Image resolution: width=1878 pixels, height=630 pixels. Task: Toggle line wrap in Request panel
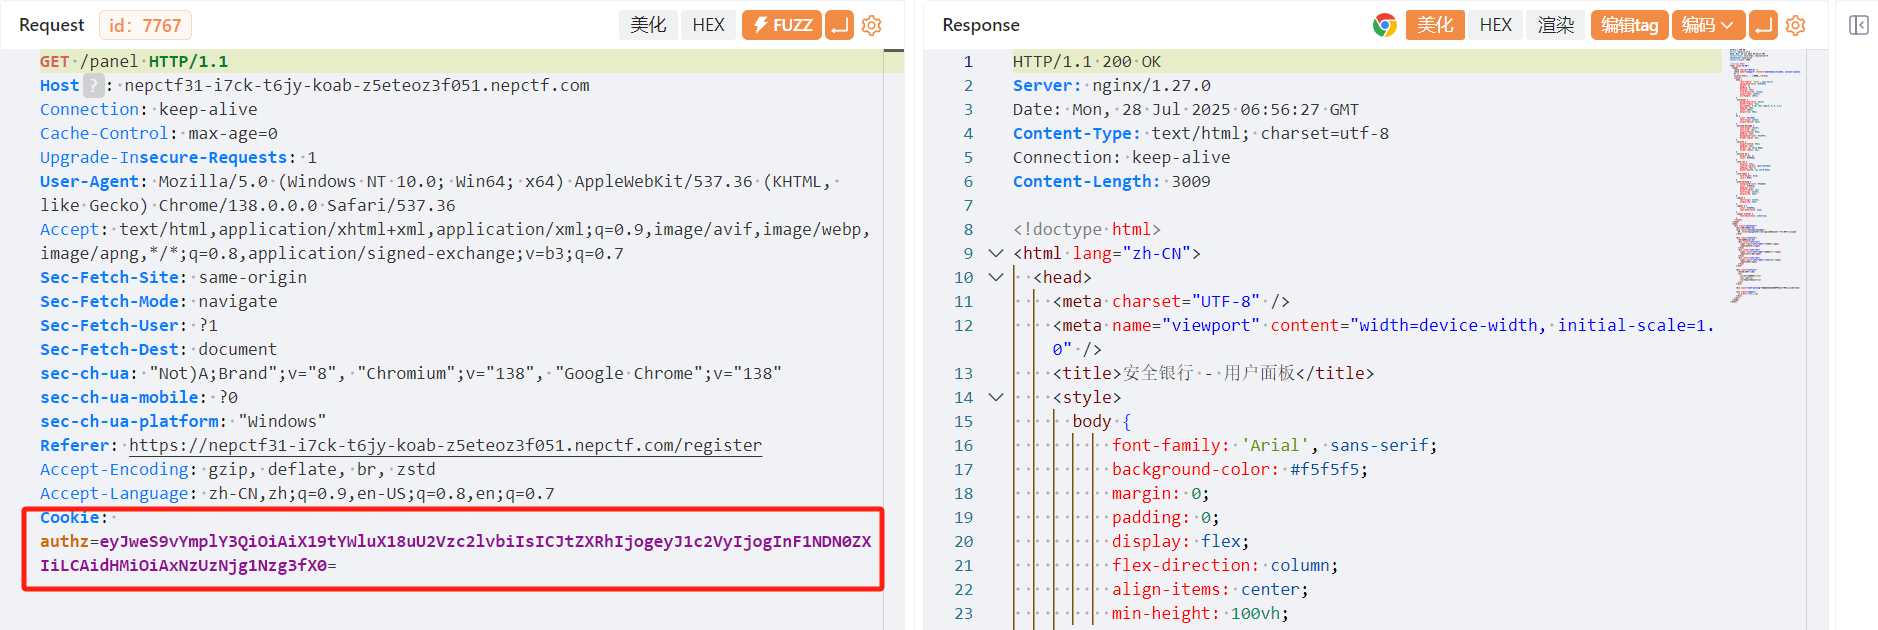pyautogui.click(x=840, y=25)
